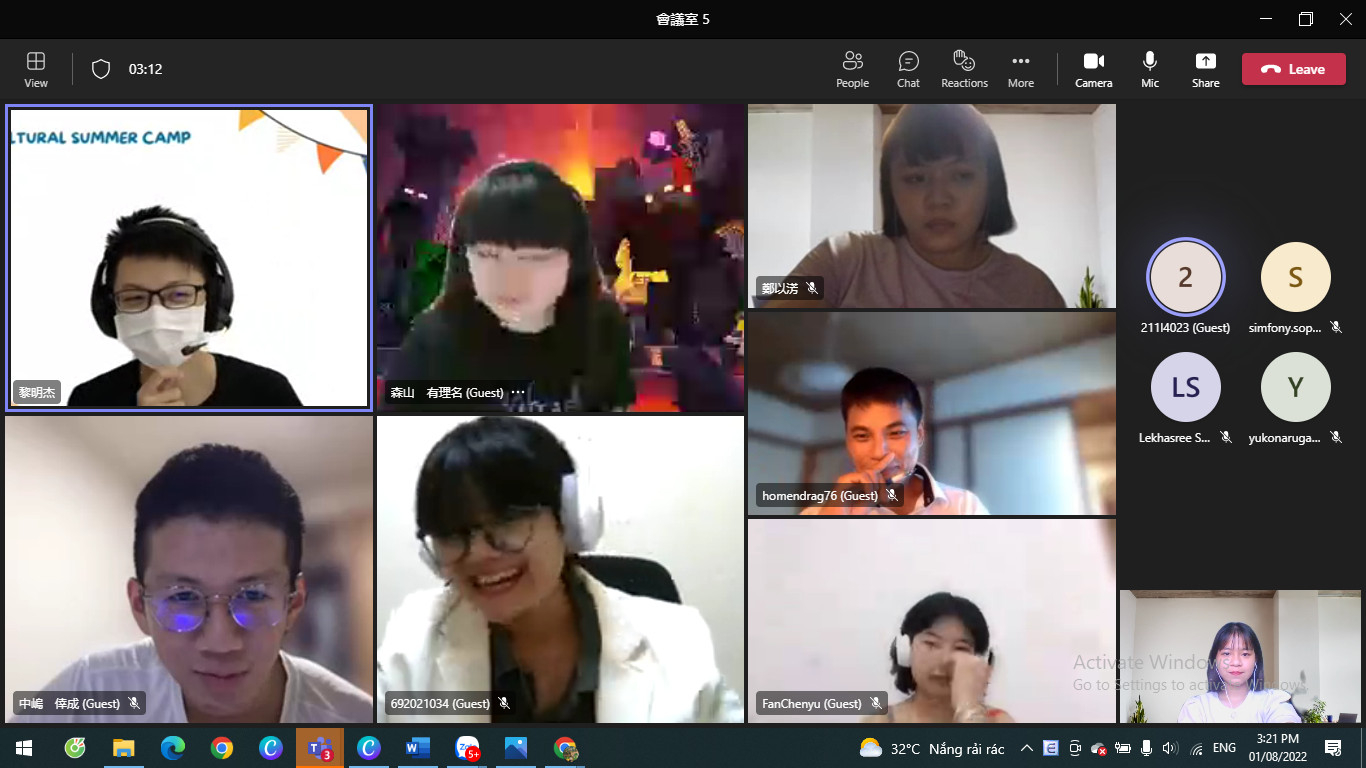The height and width of the screenshot is (768, 1366).
Task: Click the shield security icon
Action: click(101, 69)
